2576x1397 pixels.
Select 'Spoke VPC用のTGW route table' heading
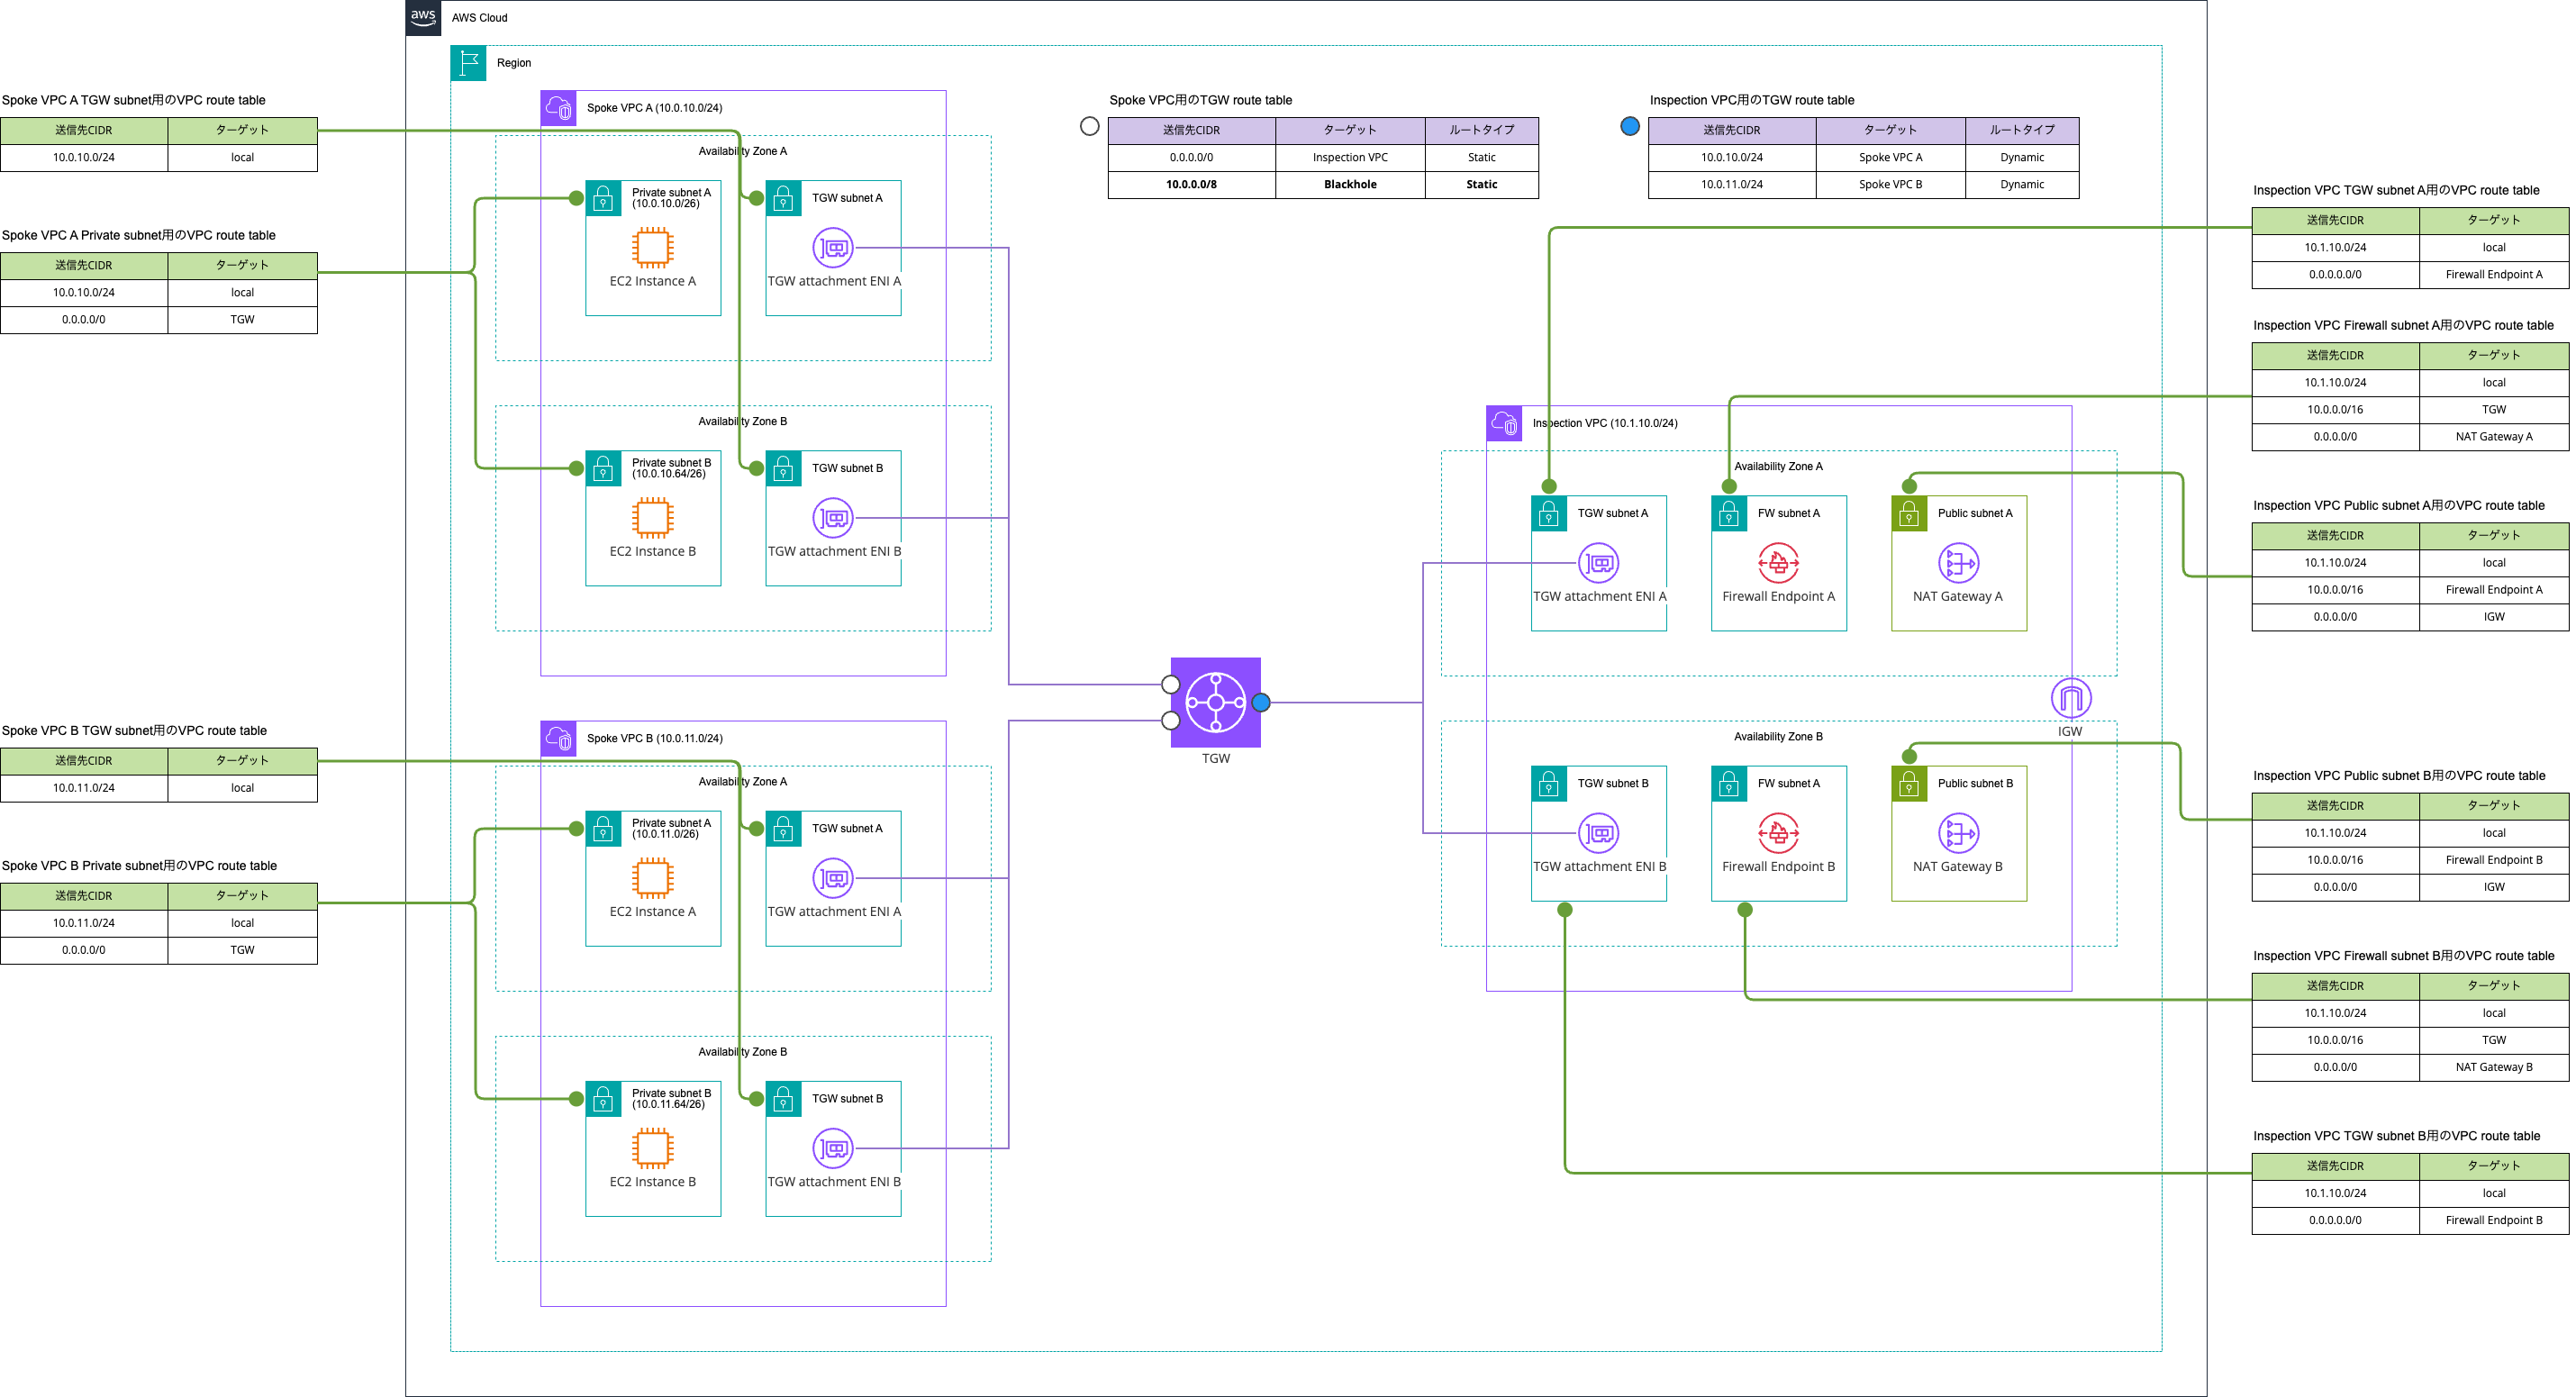click(x=1200, y=100)
